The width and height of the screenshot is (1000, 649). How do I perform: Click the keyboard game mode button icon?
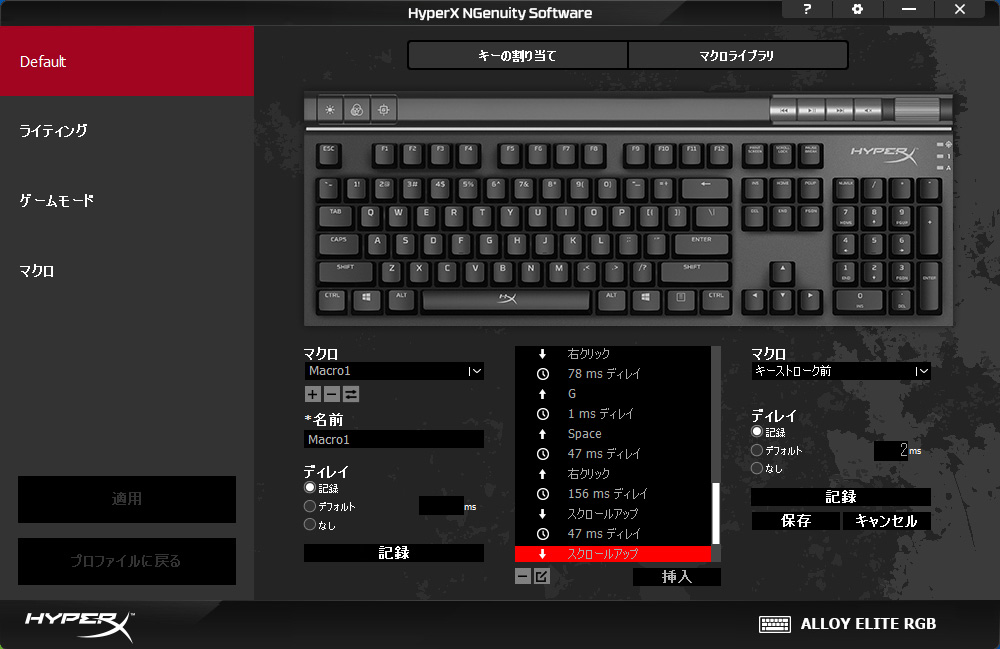383,110
